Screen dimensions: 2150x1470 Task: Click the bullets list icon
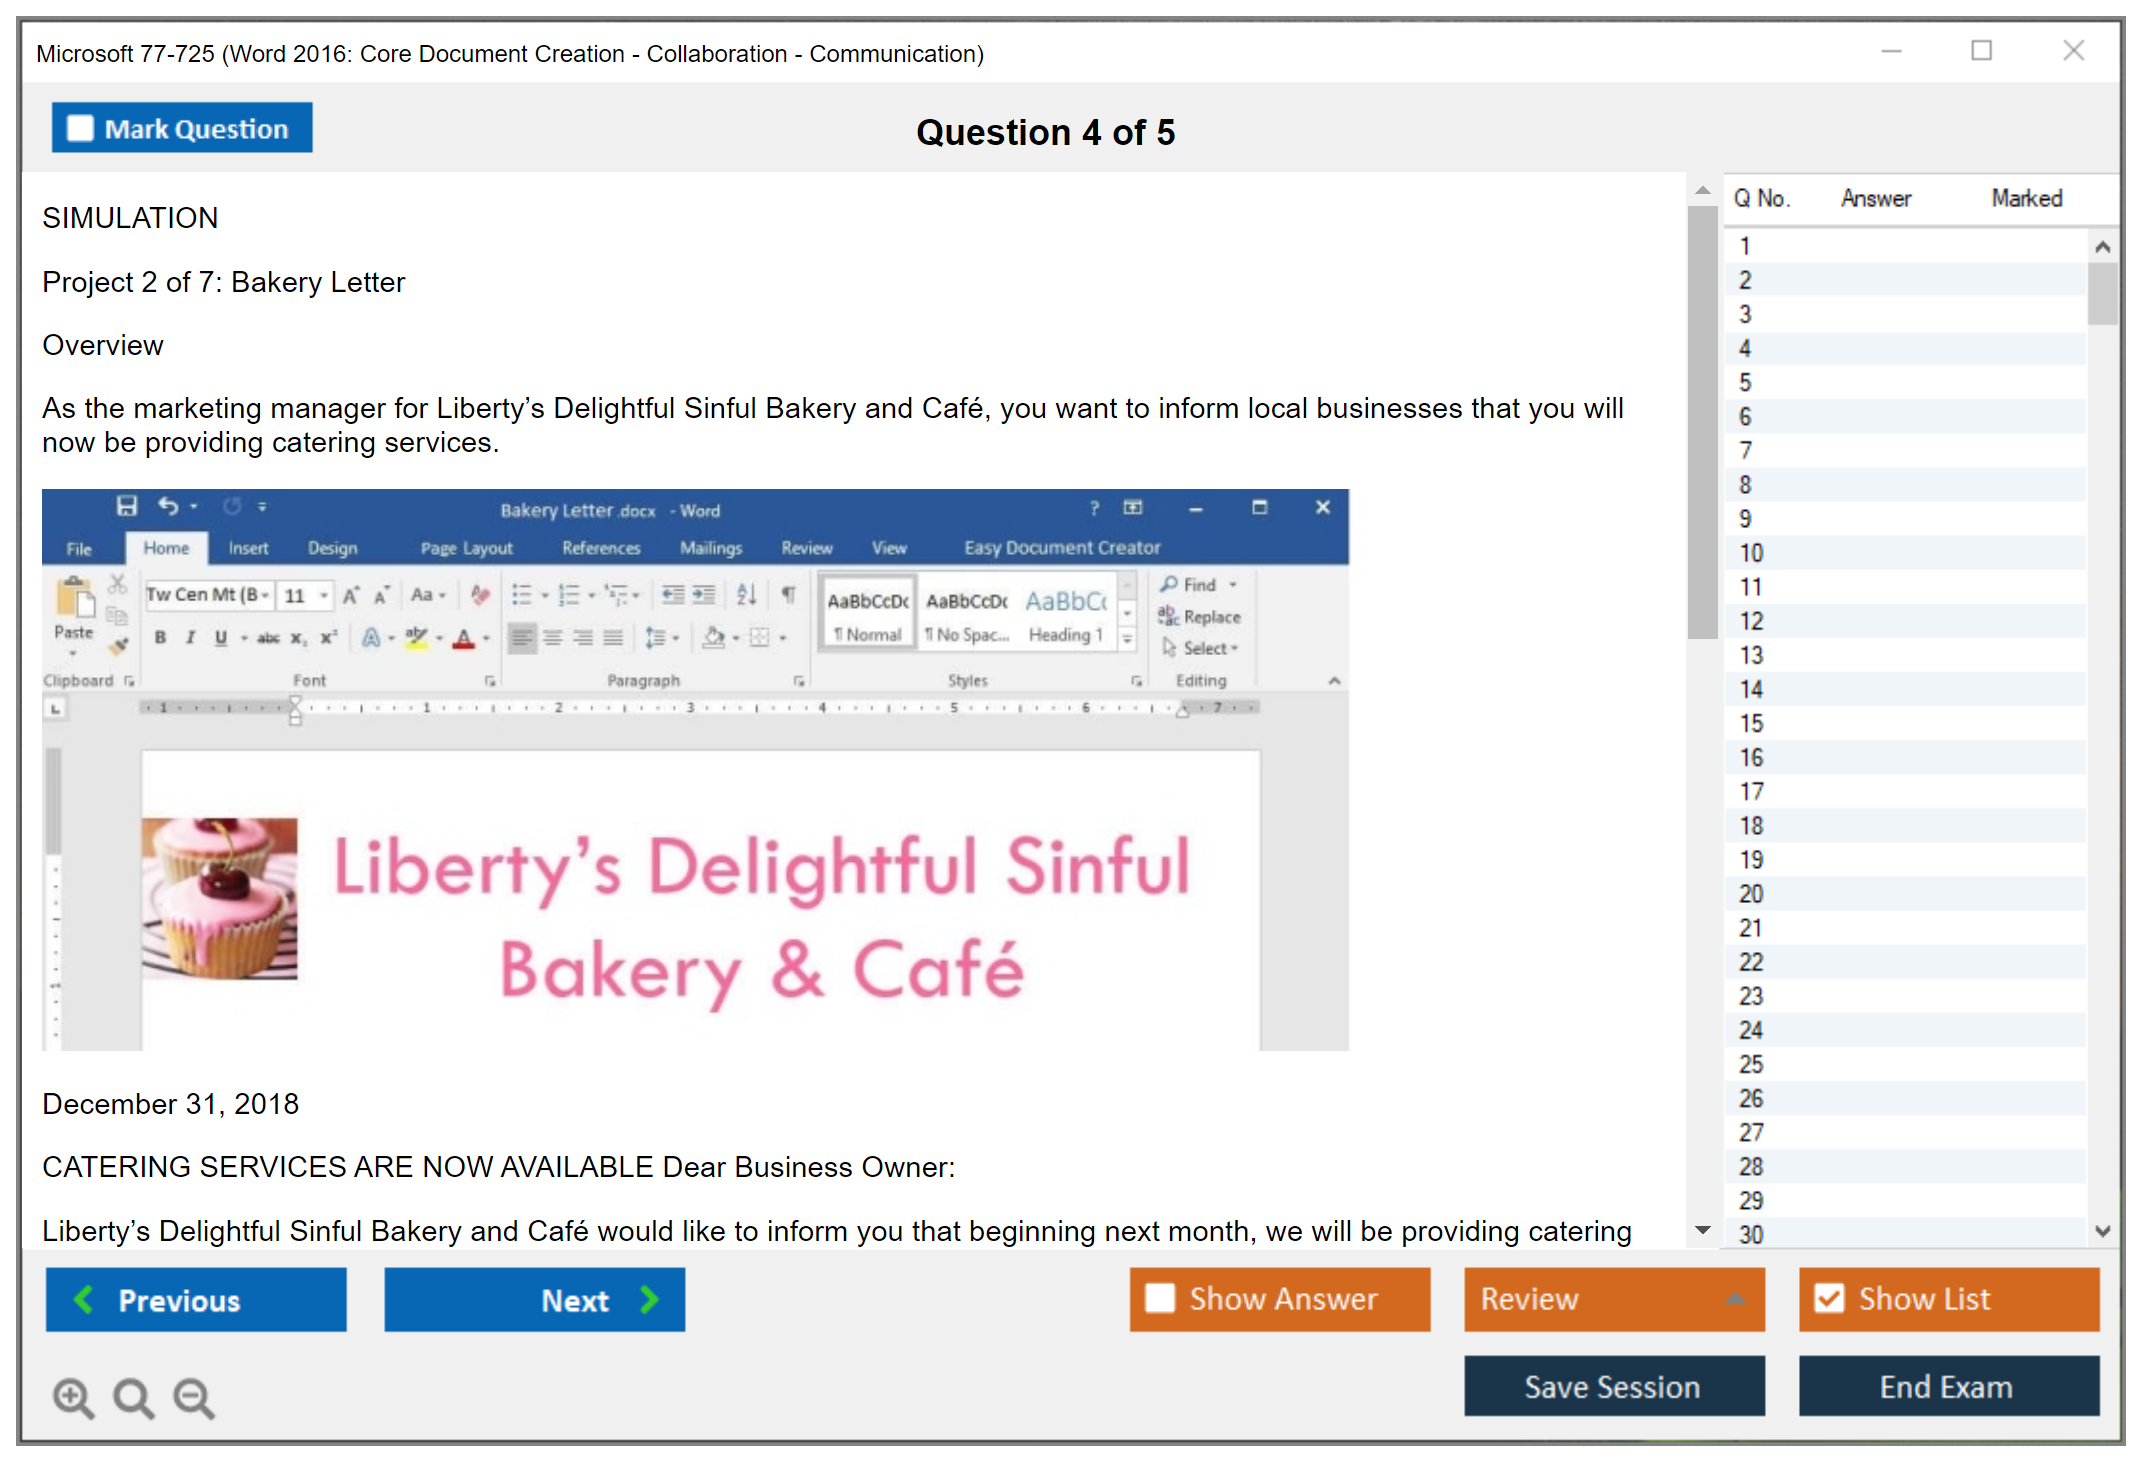(521, 595)
